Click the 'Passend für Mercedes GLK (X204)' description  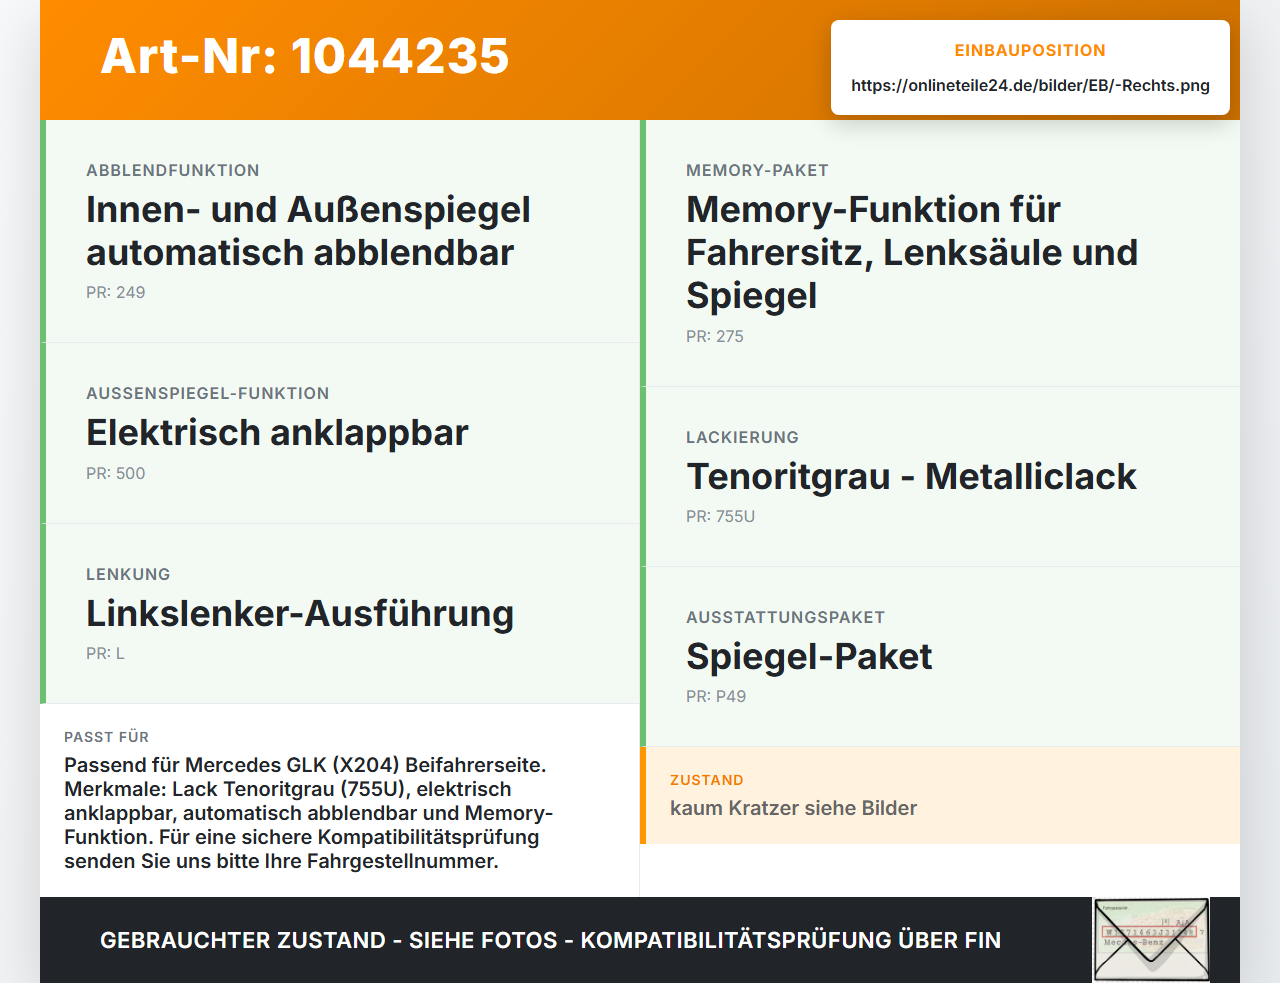(309, 813)
